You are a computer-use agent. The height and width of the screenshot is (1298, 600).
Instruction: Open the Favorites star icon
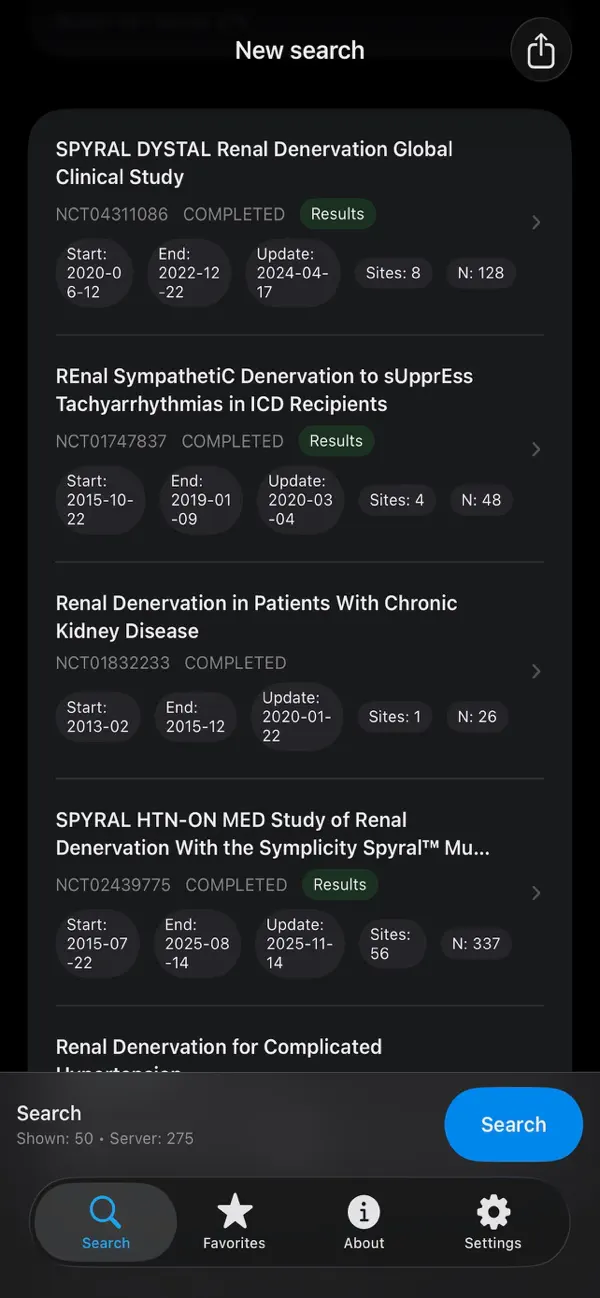[234, 1212]
